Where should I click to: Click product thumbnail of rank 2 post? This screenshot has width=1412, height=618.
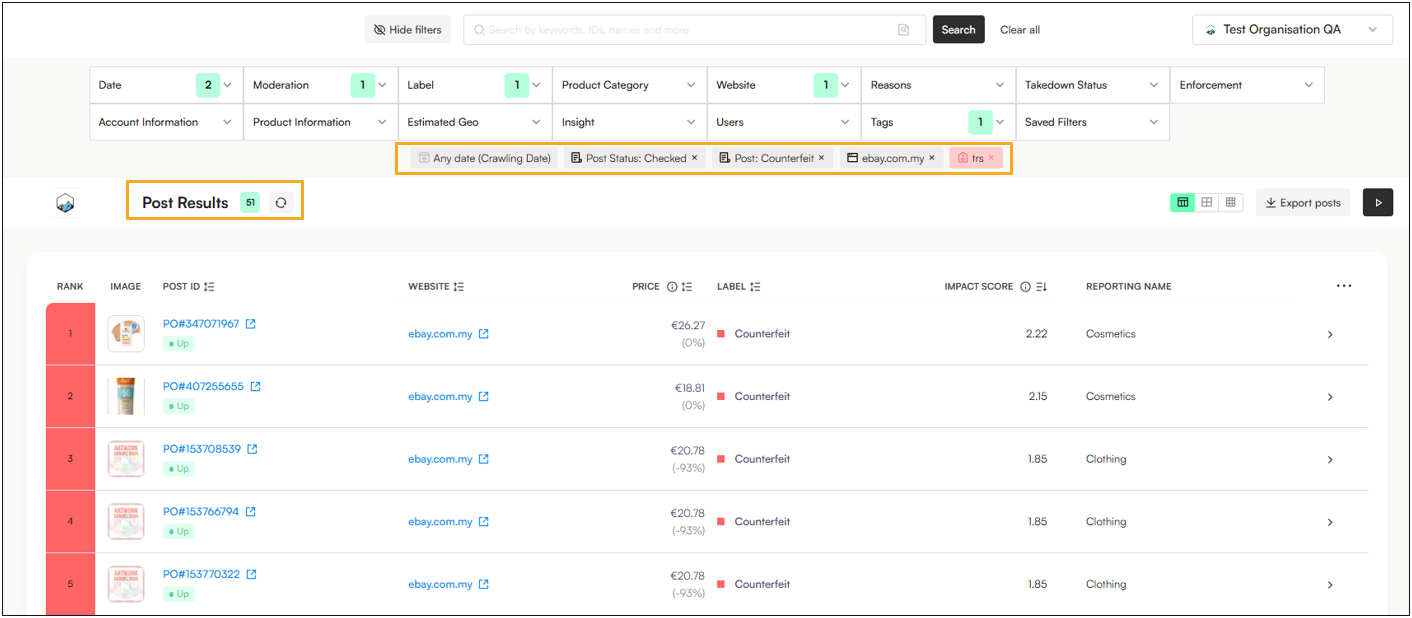tap(126, 396)
